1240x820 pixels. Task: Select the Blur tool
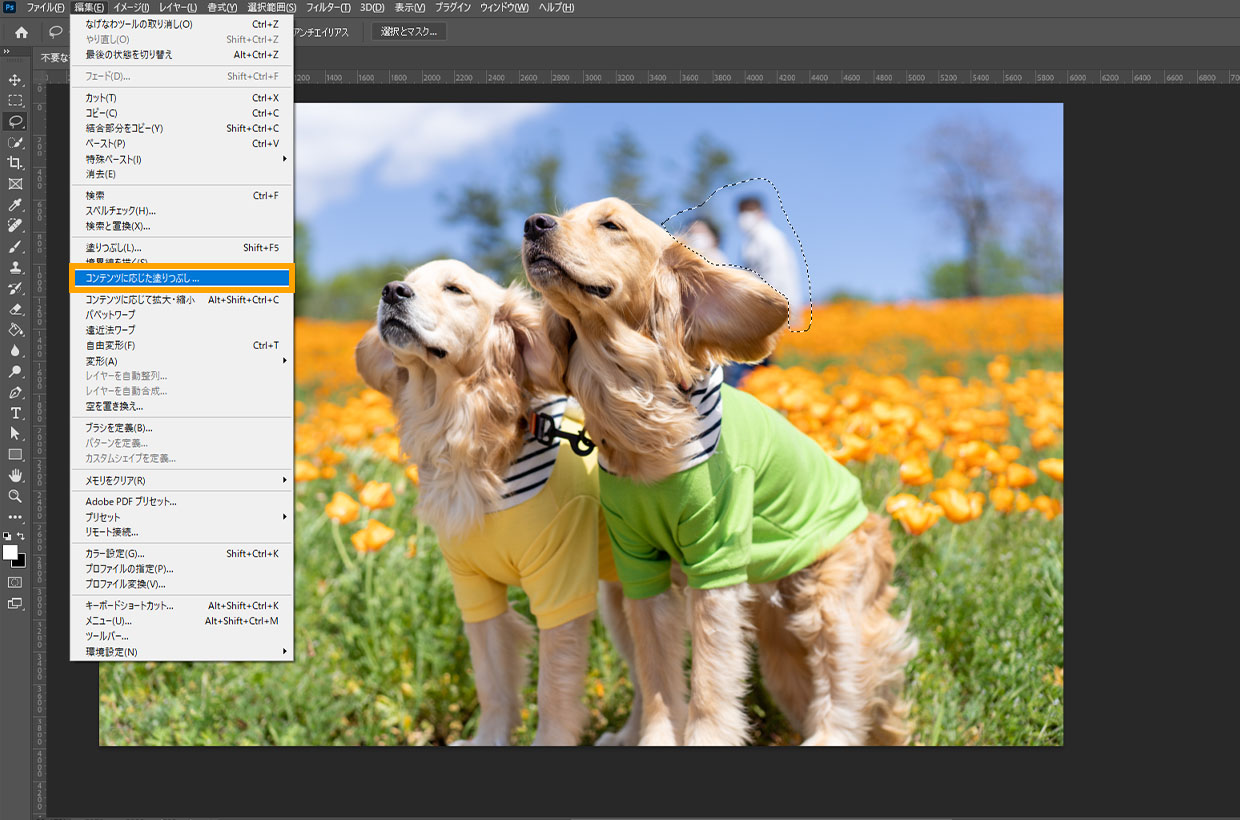[x=15, y=350]
